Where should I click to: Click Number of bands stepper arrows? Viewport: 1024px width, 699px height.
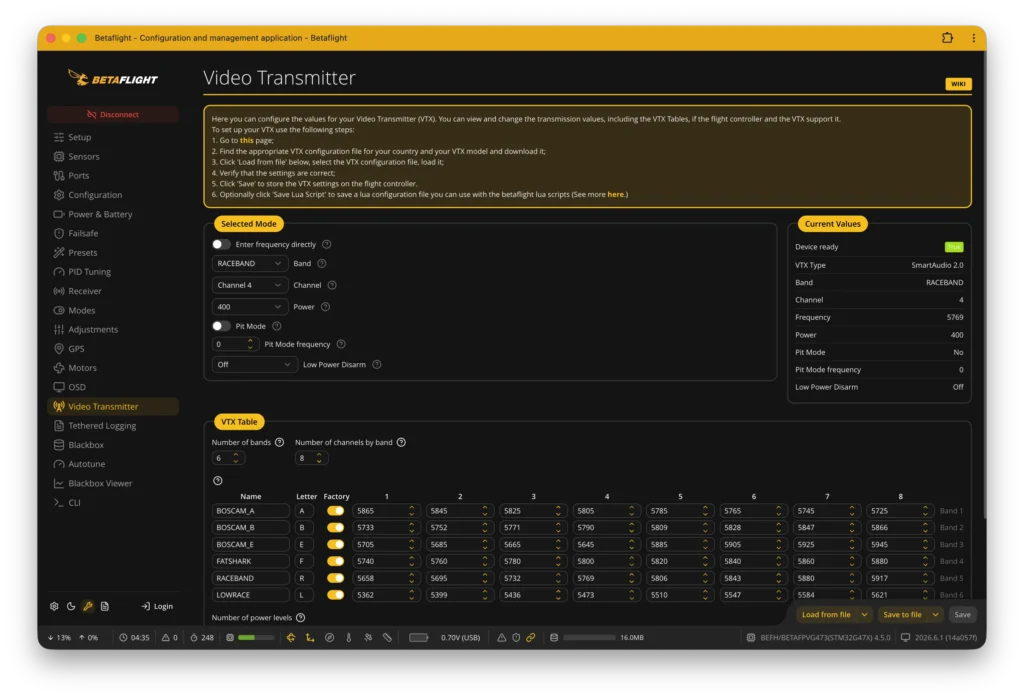pos(236,459)
